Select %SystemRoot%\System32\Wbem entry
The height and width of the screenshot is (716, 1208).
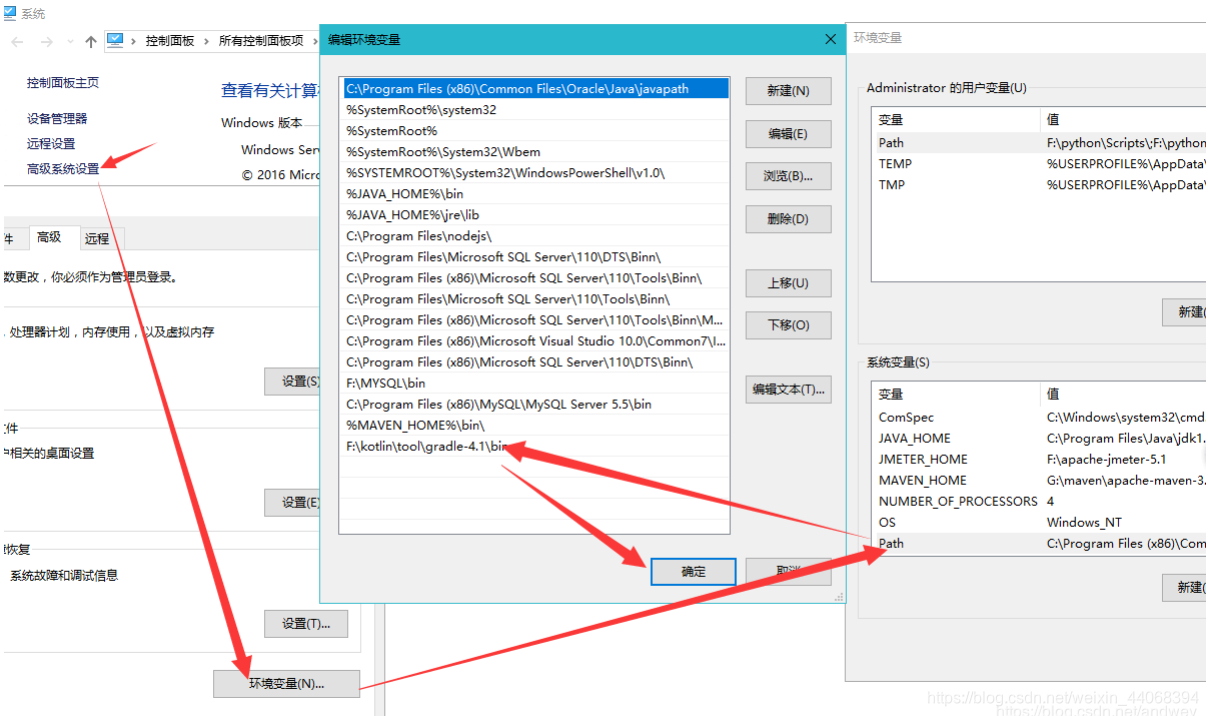click(535, 152)
